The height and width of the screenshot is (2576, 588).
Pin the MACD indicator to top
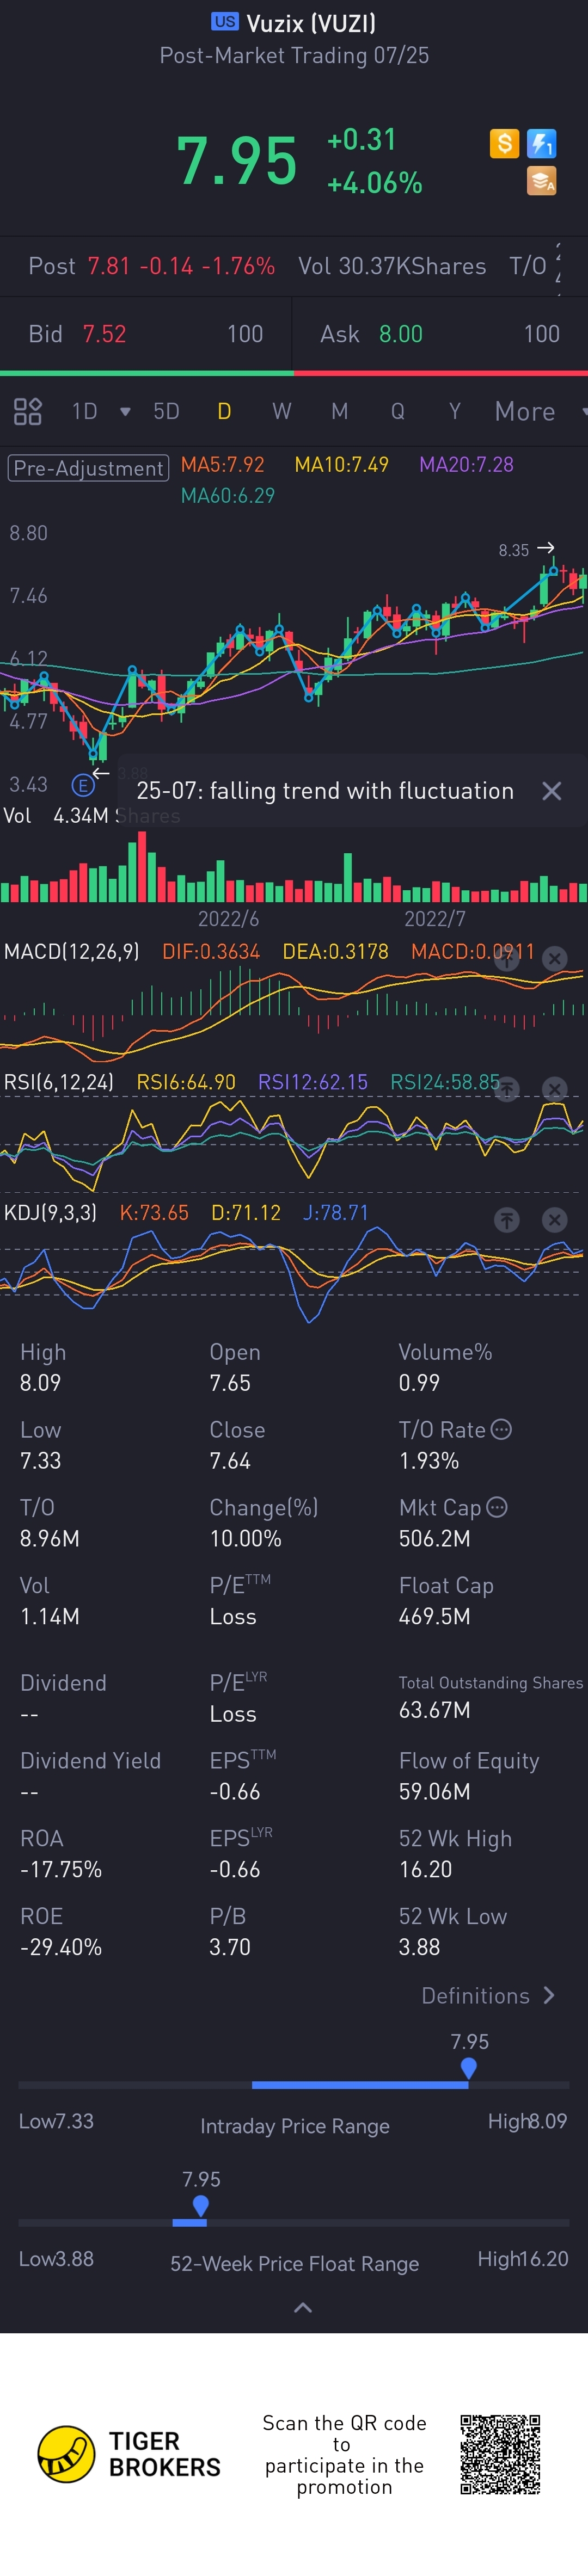[x=507, y=958]
